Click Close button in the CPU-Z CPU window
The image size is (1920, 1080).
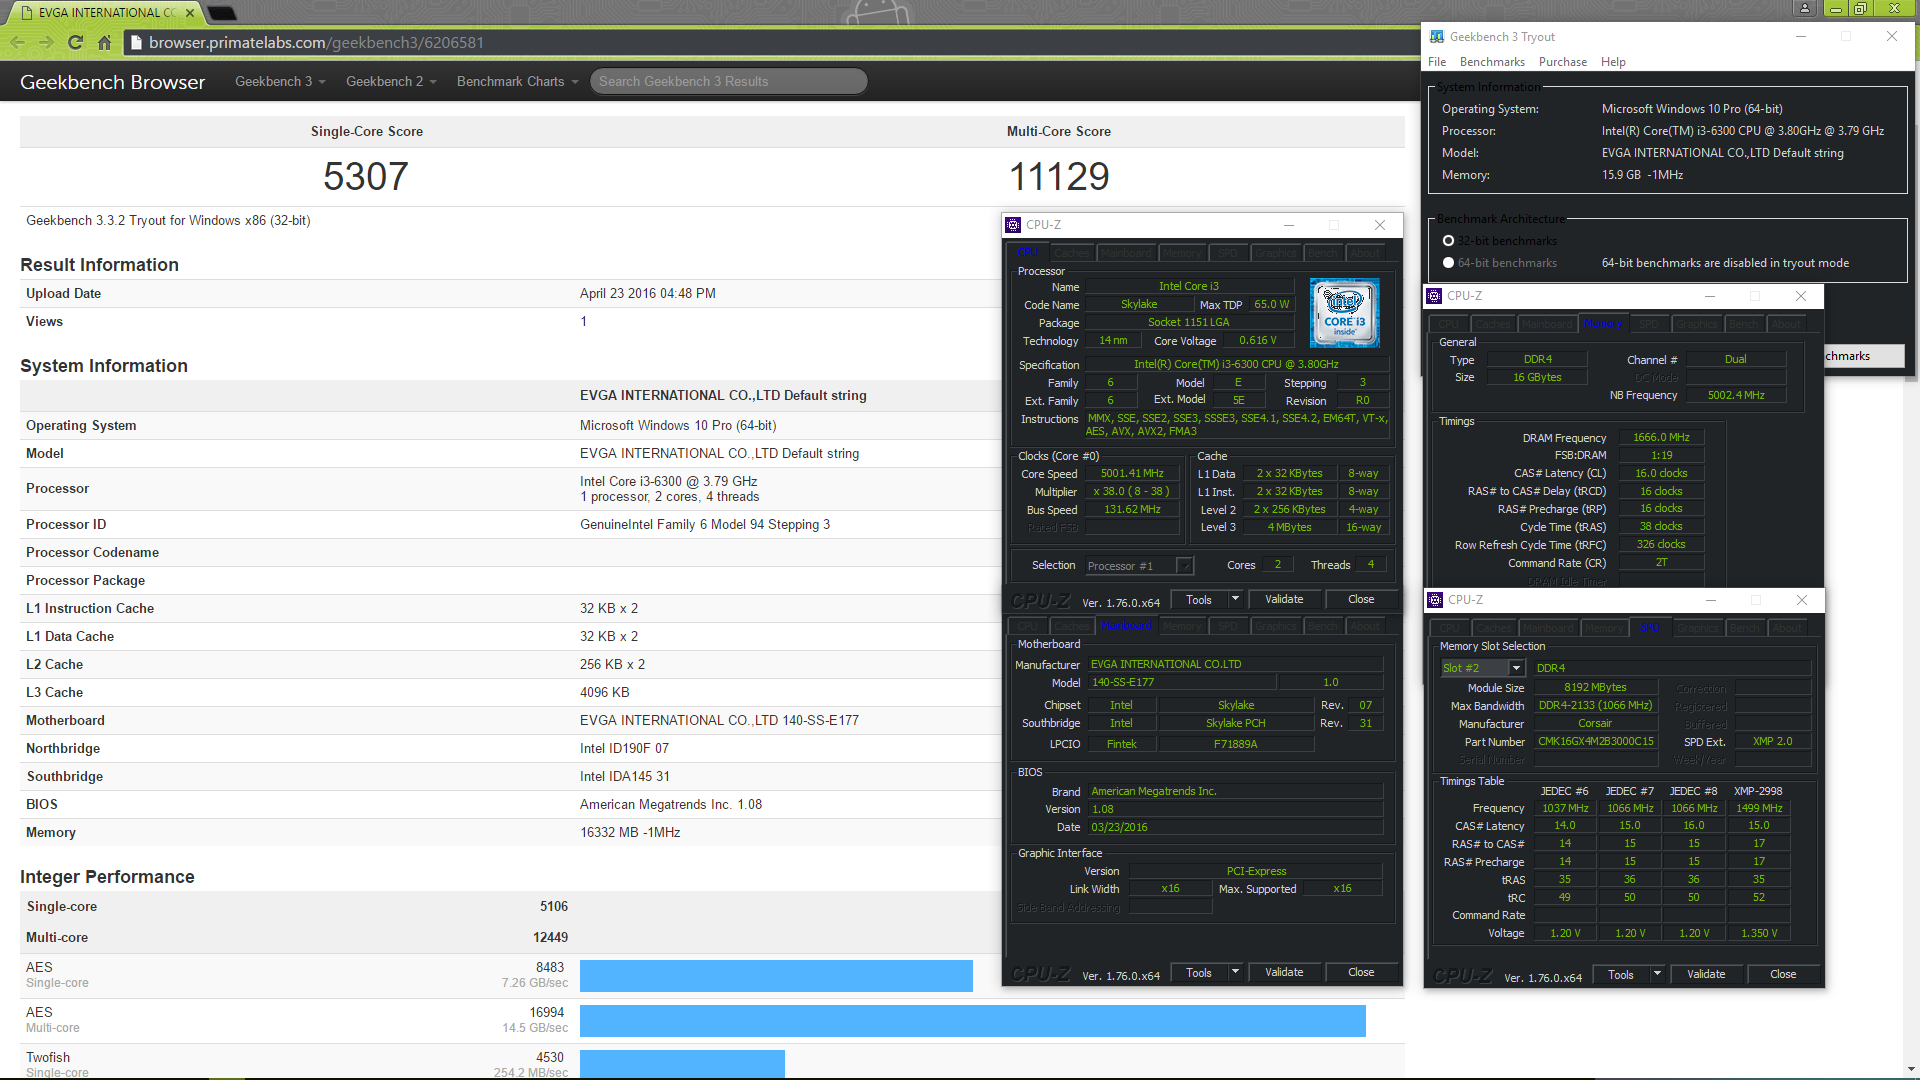[x=1360, y=599]
